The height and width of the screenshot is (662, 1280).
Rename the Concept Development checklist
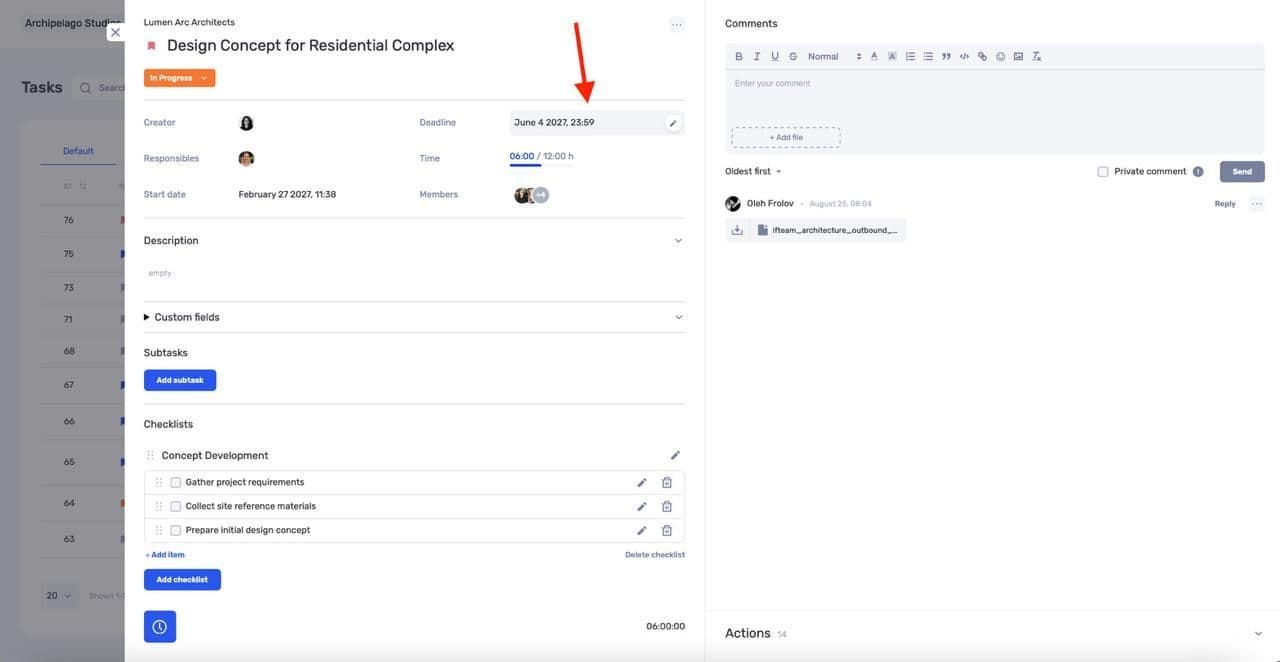coord(675,455)
